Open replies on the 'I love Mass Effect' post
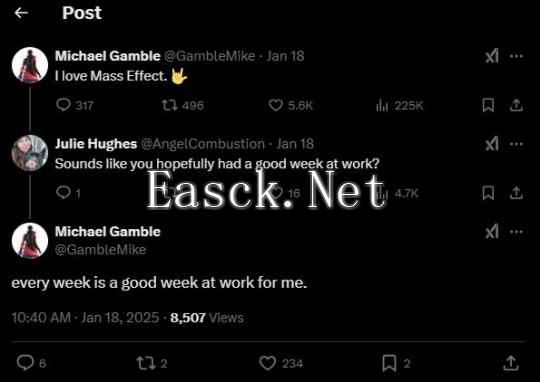 [x=63, y=105]
